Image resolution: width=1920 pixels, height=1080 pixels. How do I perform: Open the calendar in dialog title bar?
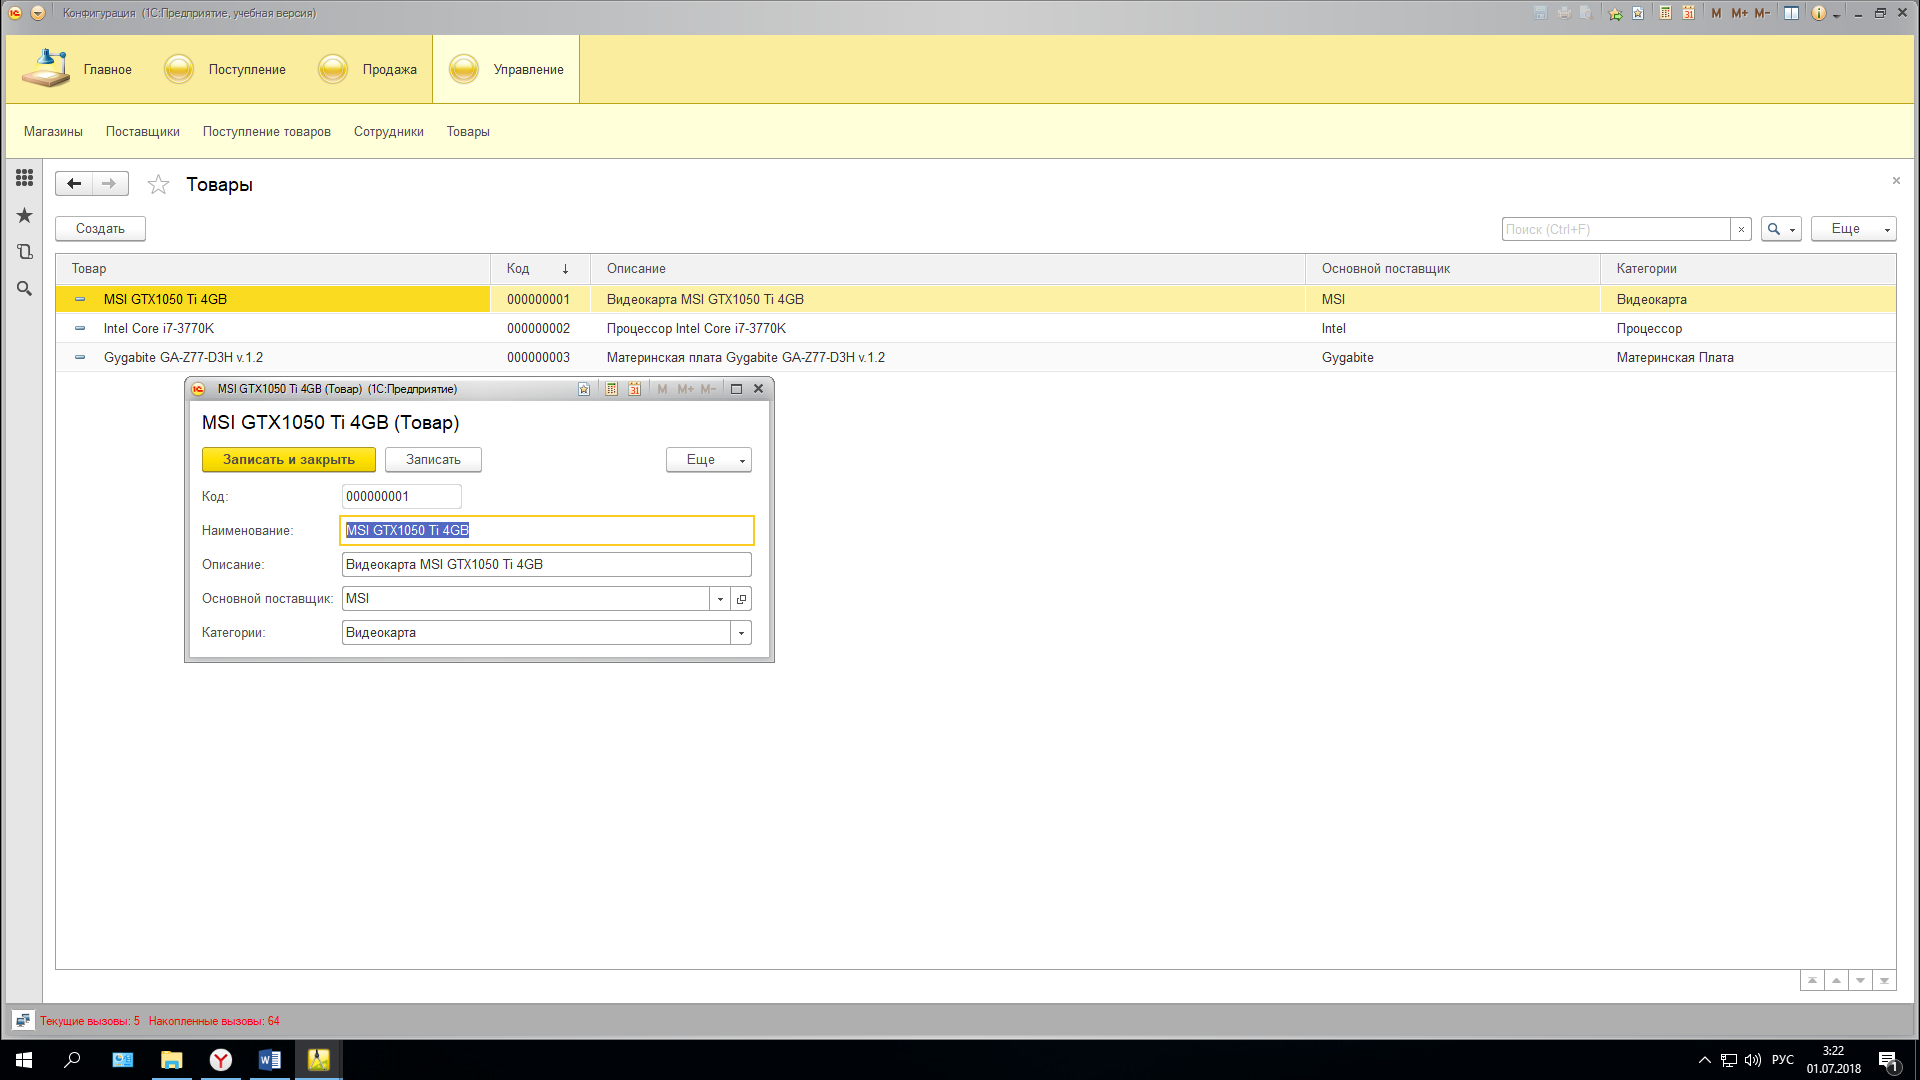pos(635,389)
